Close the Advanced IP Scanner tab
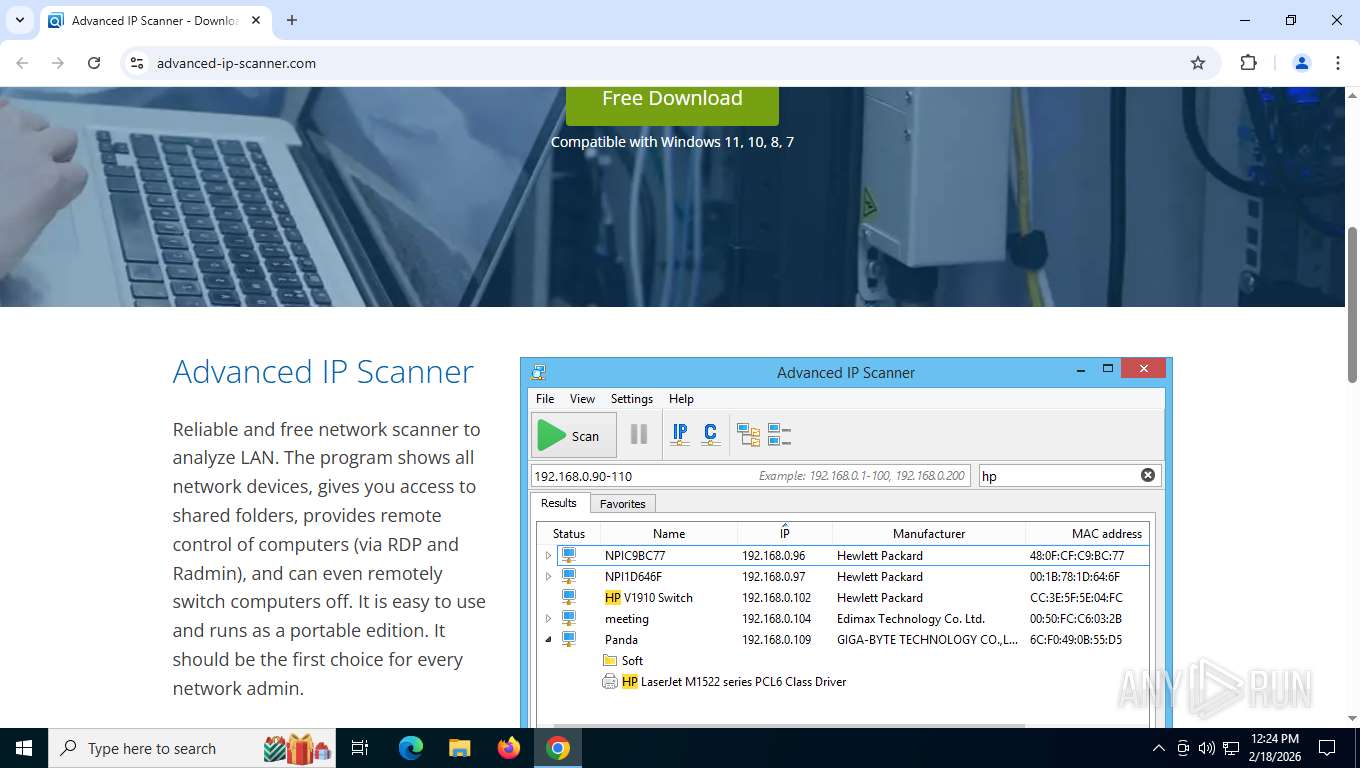The height and width of the screenshot is (768, 1360). coord(256,20)
